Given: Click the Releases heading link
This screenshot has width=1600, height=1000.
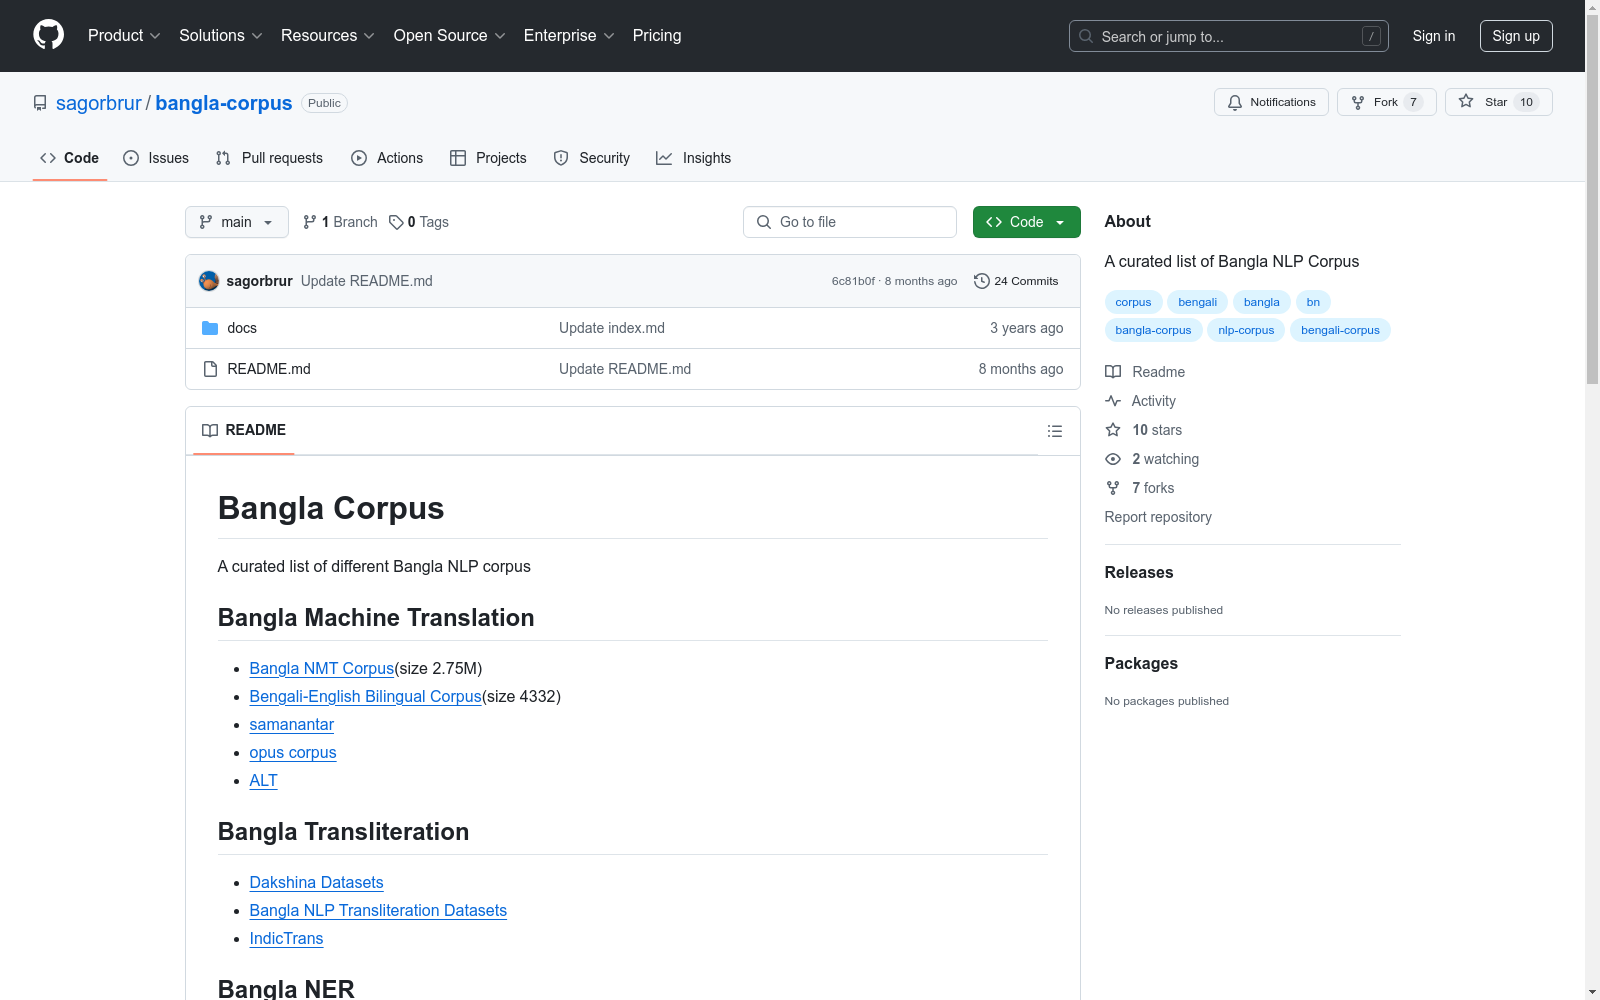Looking at the screenshot, I should [x=1139, y=573].
